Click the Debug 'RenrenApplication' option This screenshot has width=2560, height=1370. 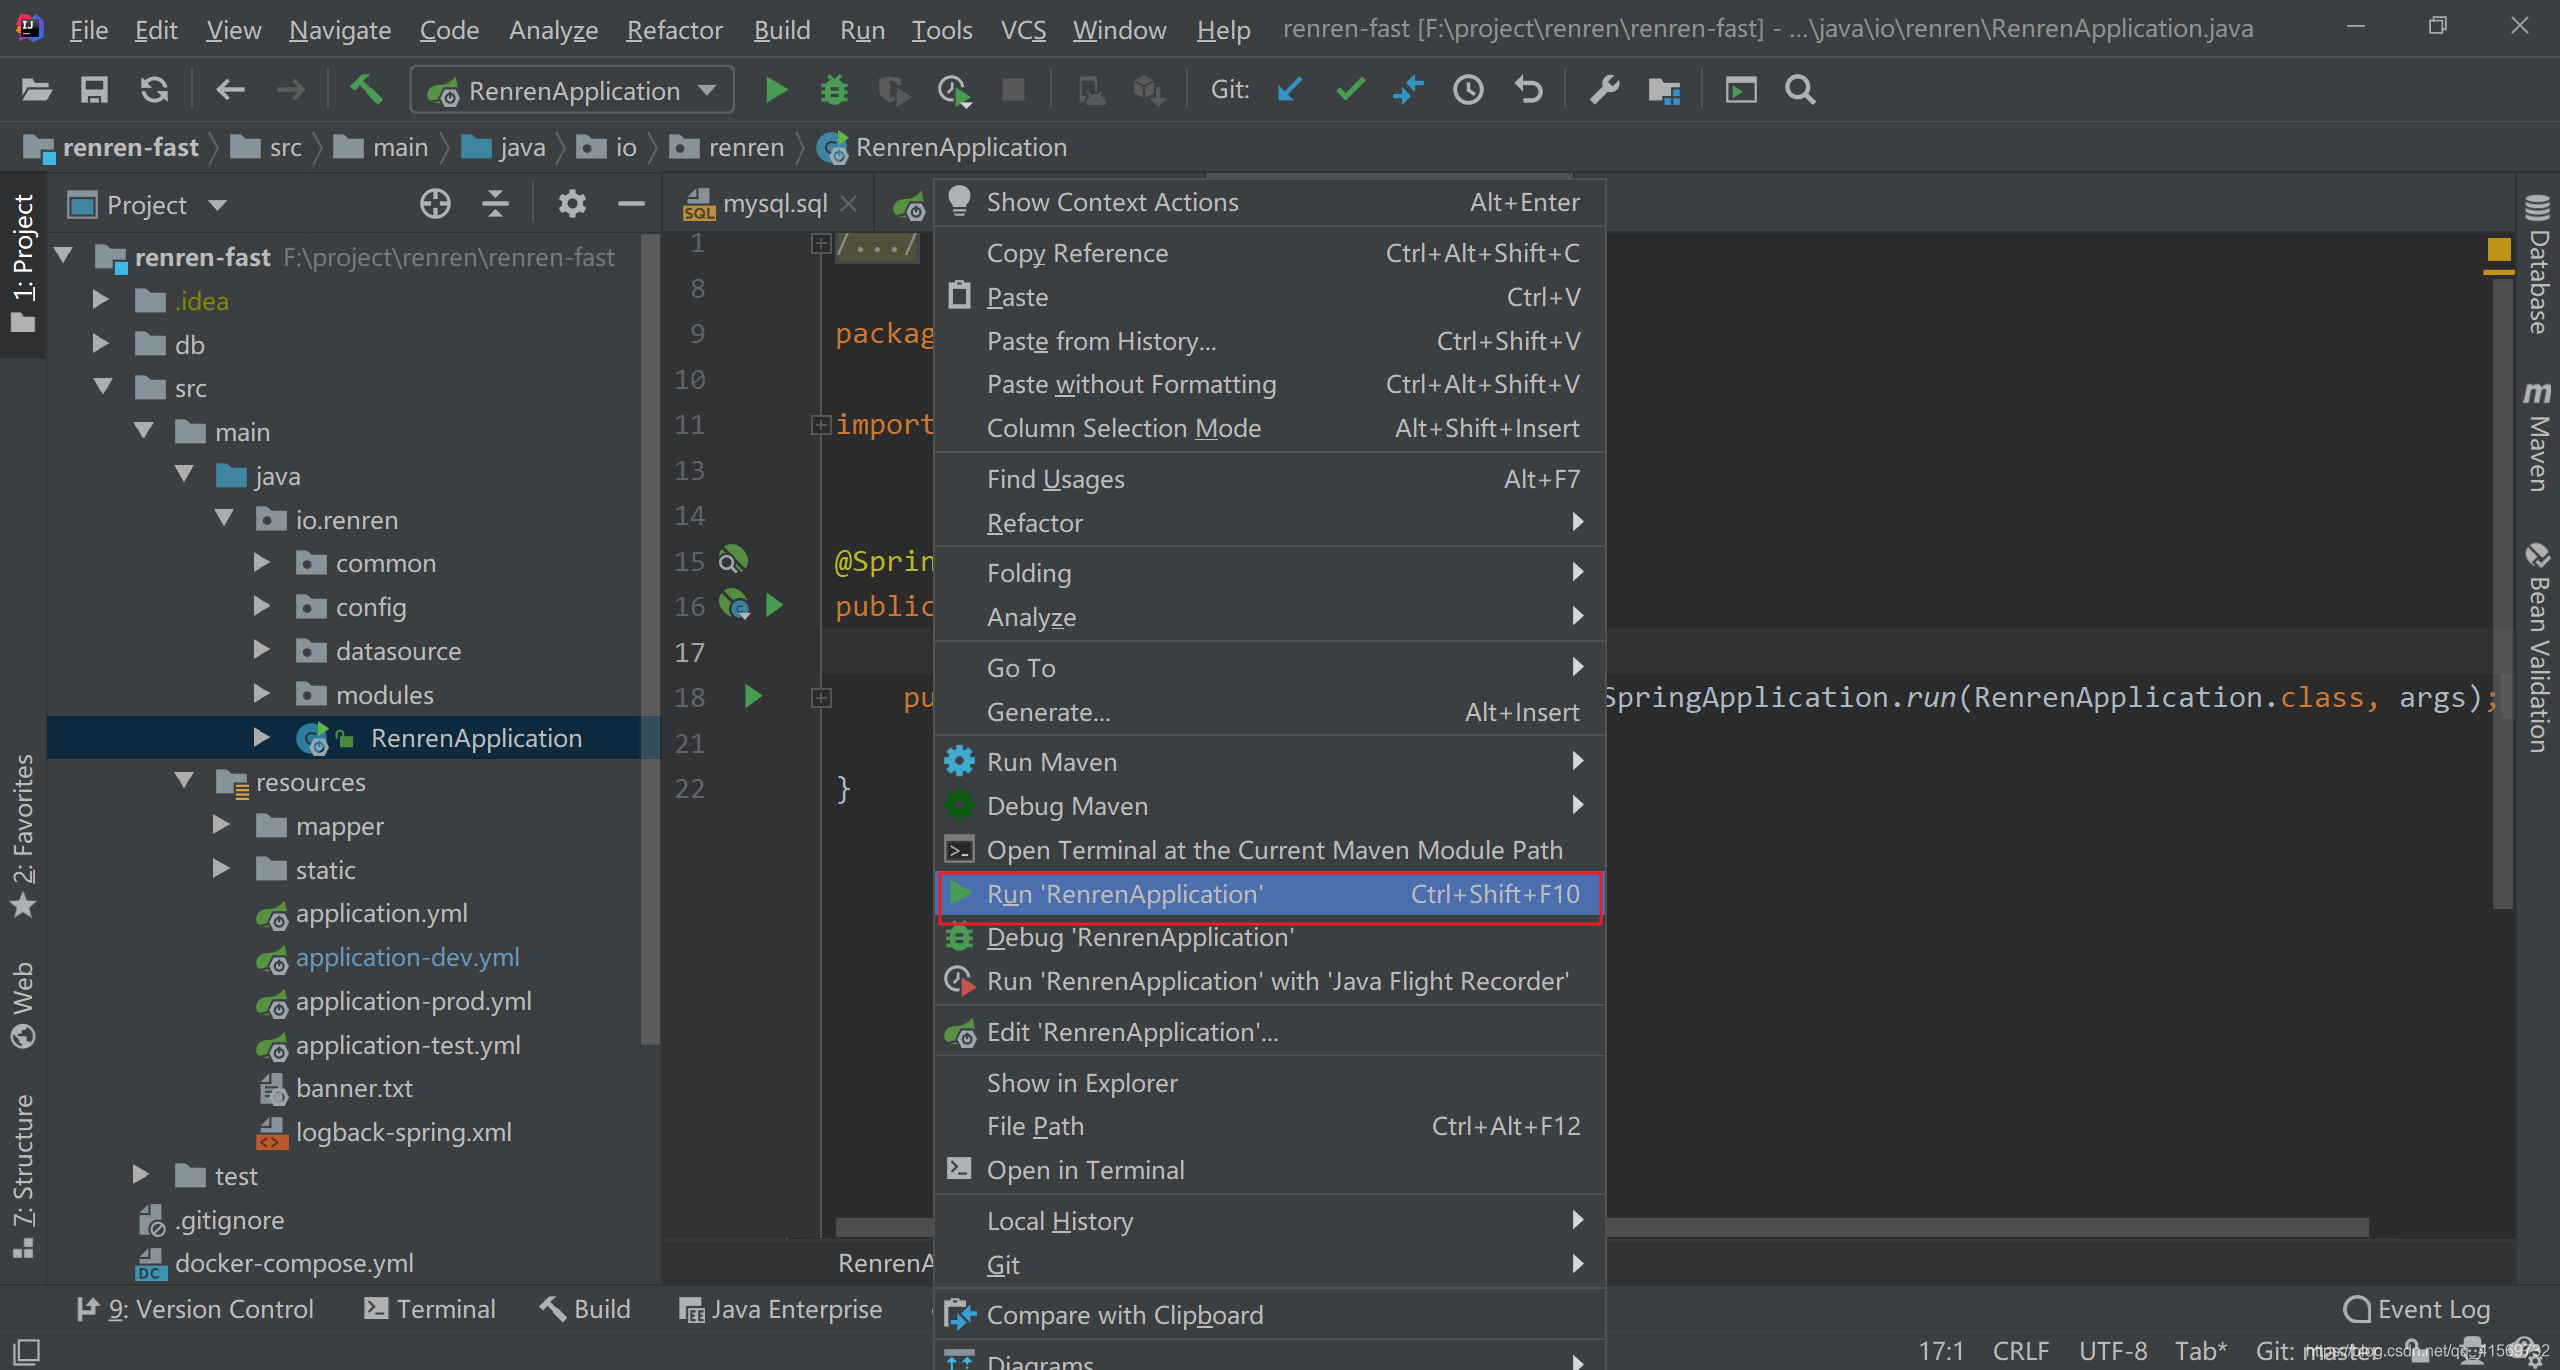point(1139,936)
